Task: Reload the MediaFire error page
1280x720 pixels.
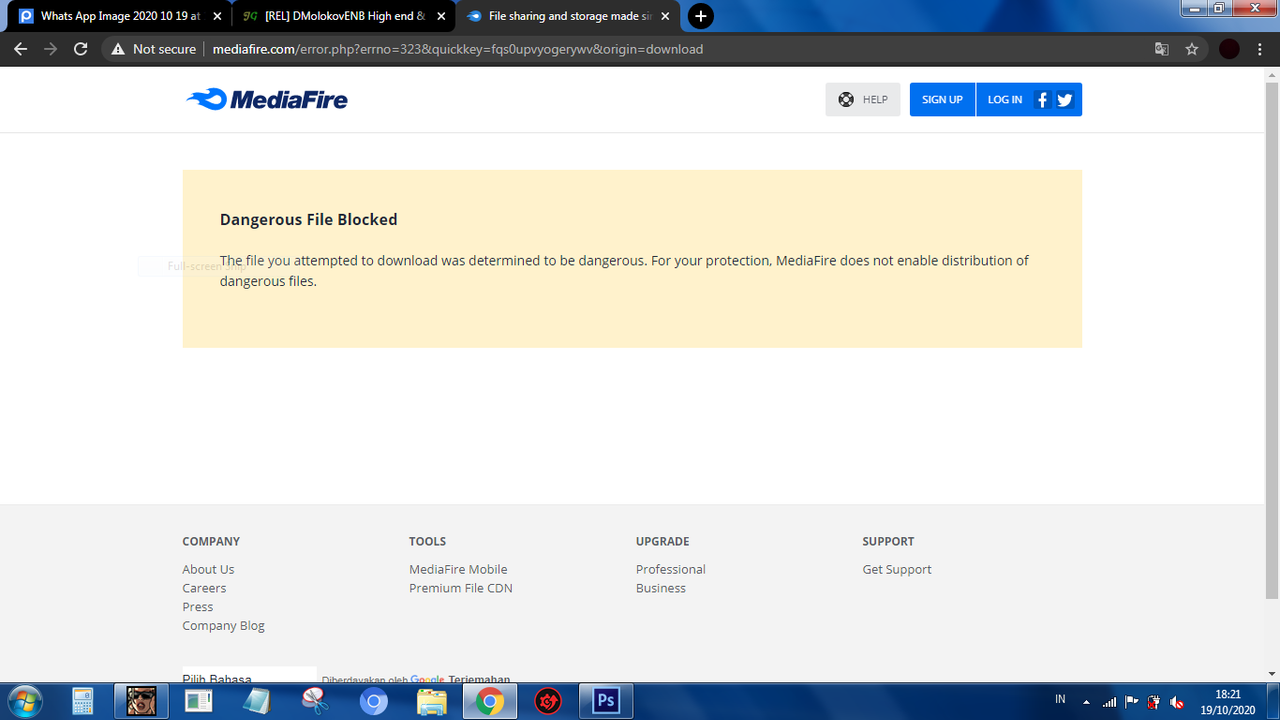Action: click(81, 49)
